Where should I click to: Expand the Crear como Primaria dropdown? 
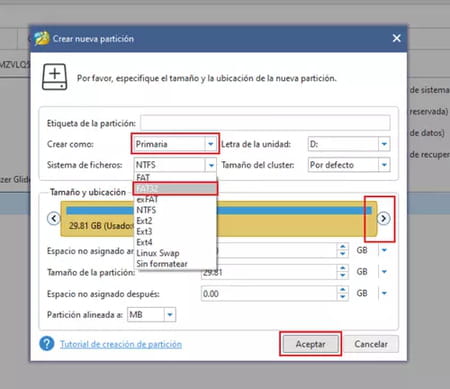click(x=211, y=144)
